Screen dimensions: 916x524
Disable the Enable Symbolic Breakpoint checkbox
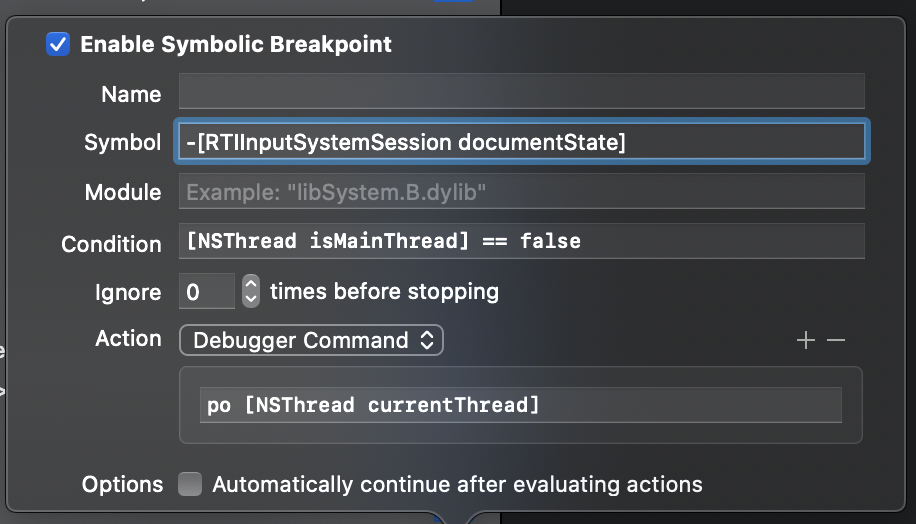pos(58,44)
